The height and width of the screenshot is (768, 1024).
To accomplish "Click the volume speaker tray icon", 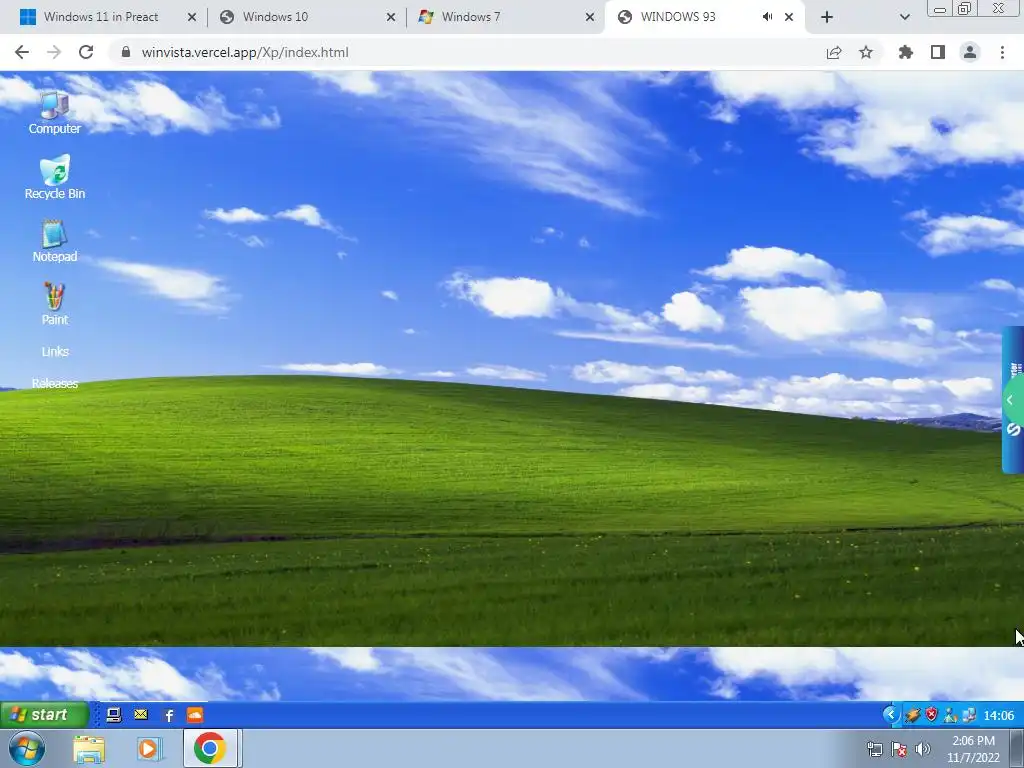I will 922,749.
